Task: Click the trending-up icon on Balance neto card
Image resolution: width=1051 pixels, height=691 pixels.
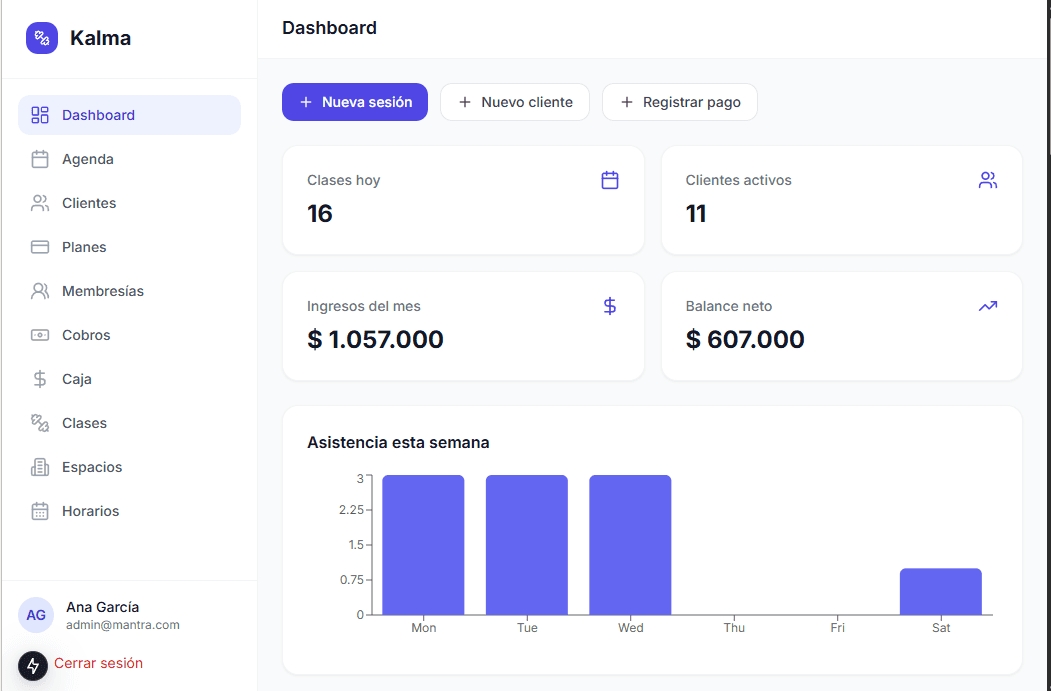Action: pyautogui.click(x=988, y=306)
